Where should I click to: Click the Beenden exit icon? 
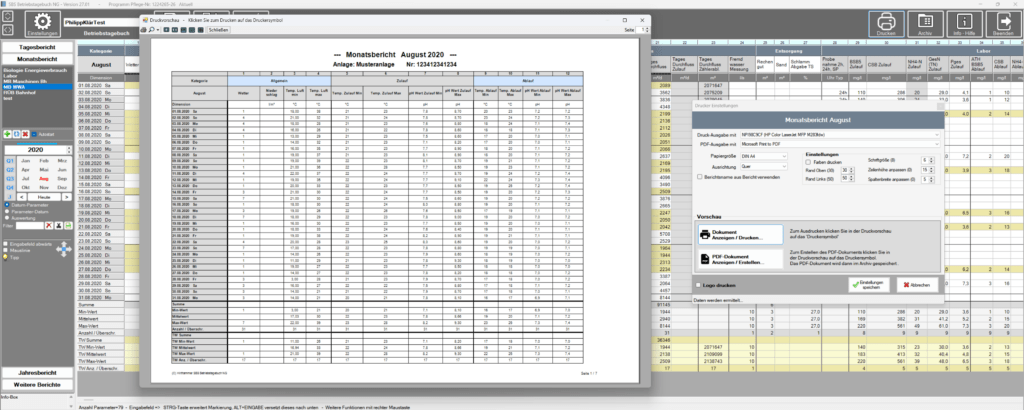[1003, 24]
